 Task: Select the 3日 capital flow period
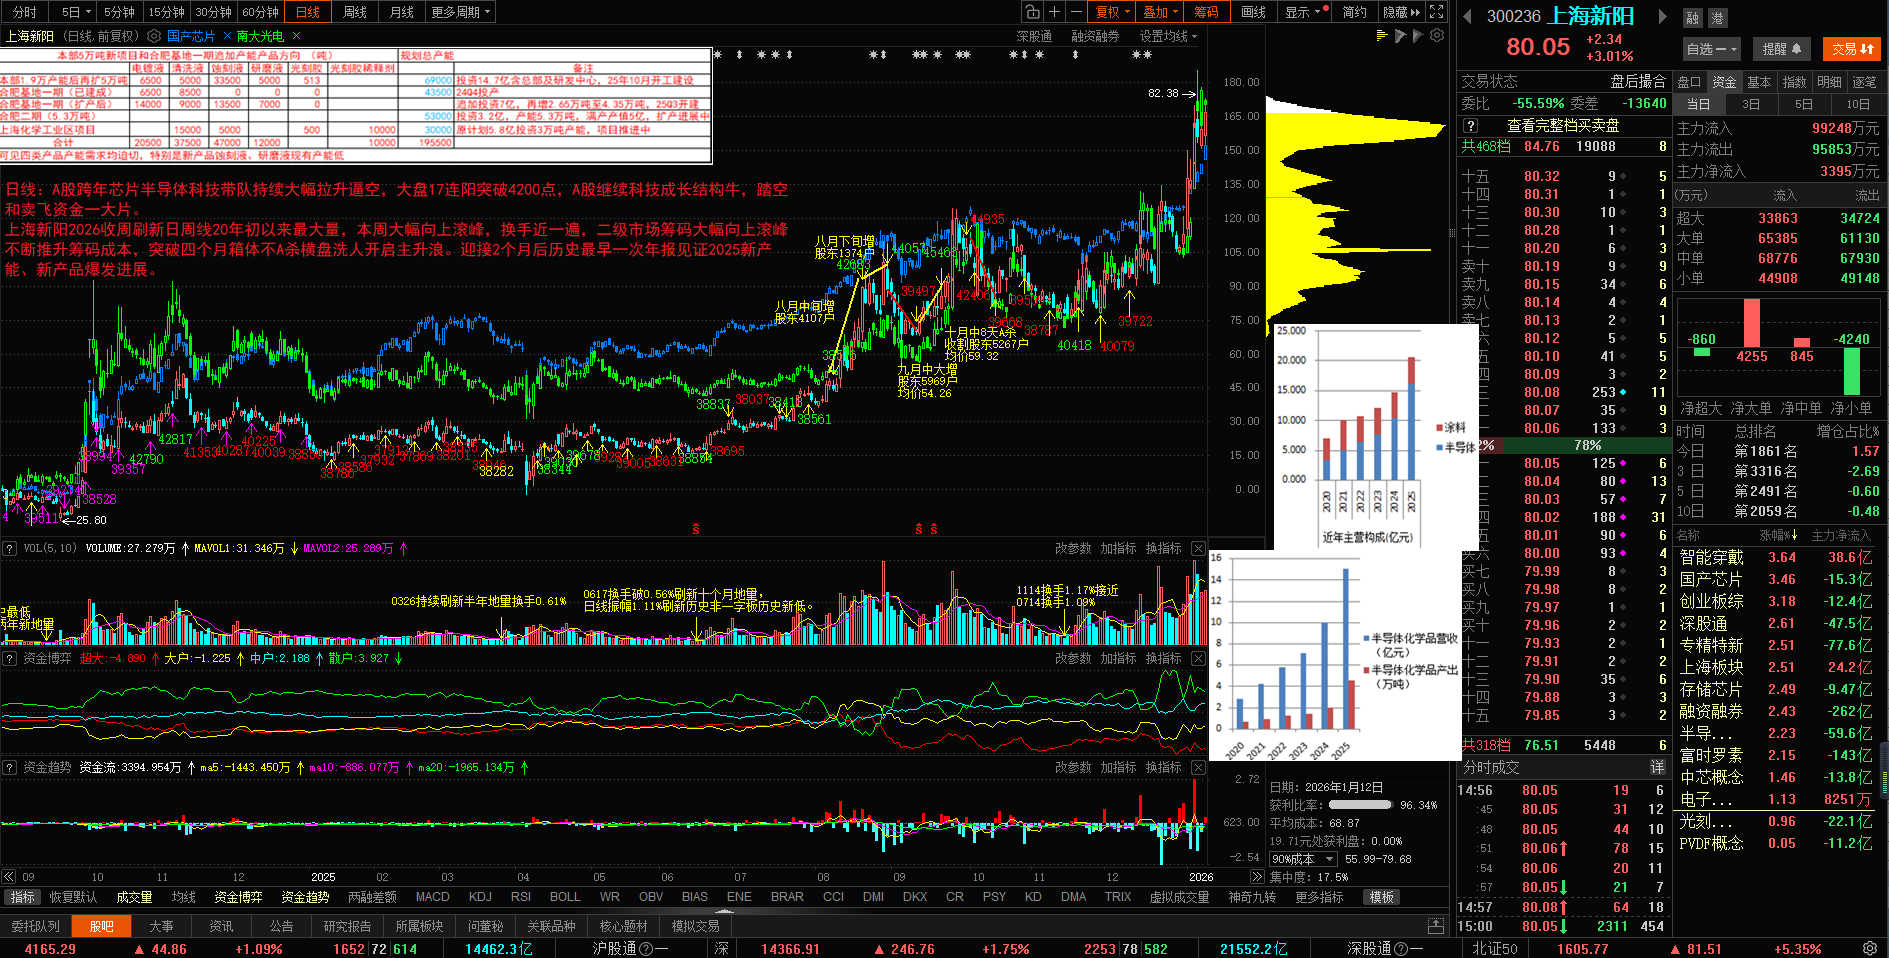coord(1751,104)
